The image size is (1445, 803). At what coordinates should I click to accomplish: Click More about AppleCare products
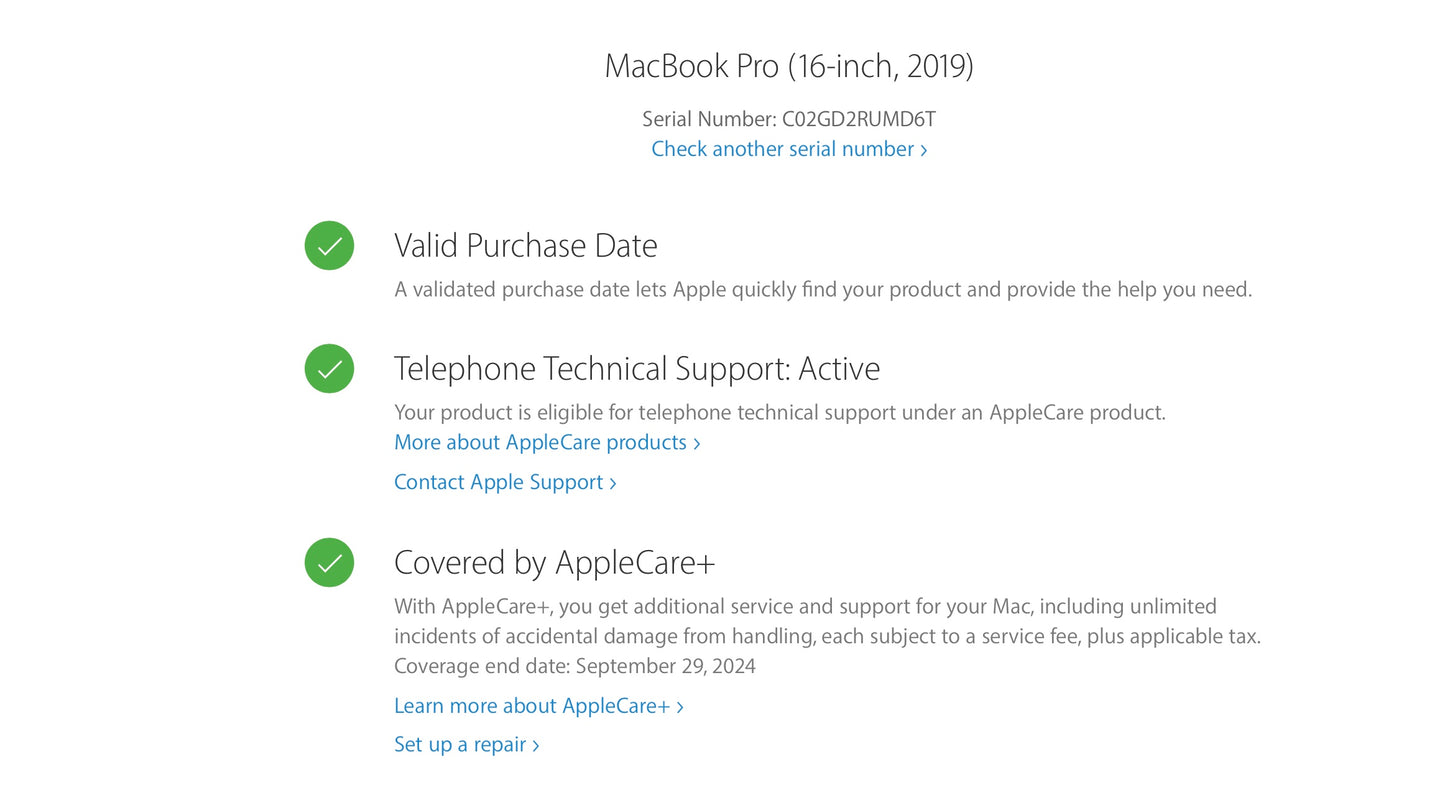pos(540,442)
